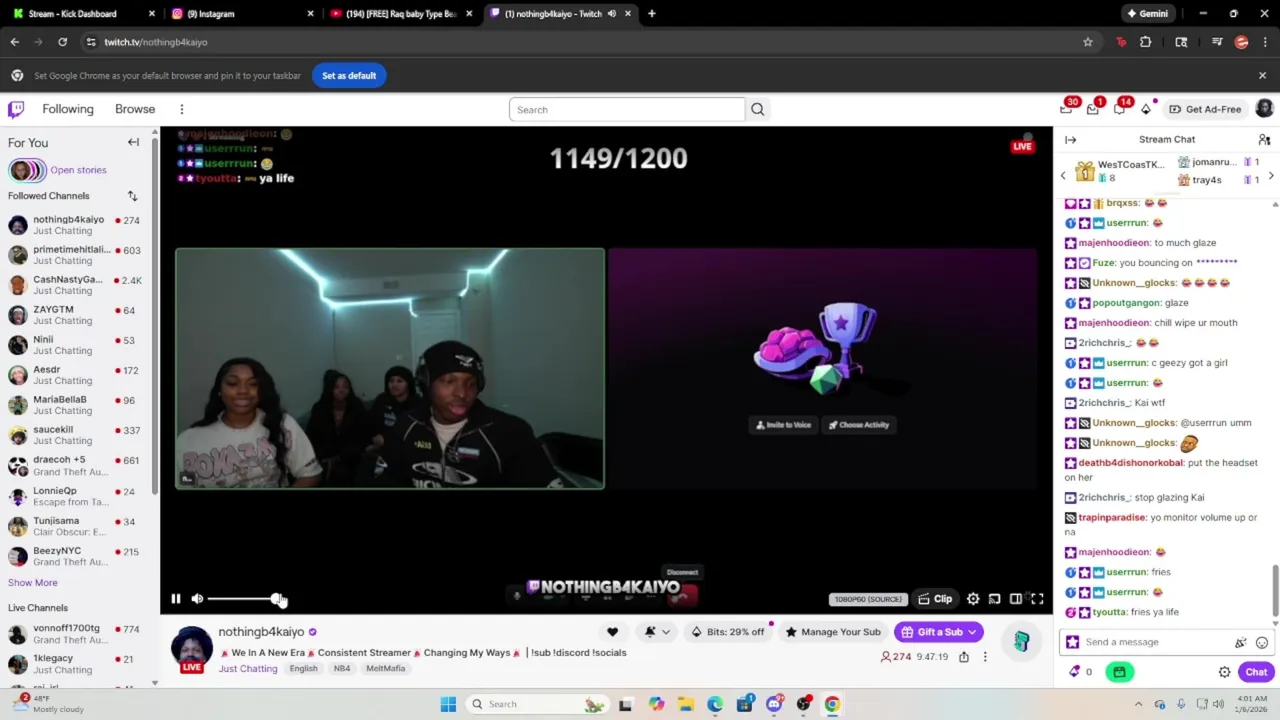Show next gift leaderboard entries
This screenshot has width=1280, height=720.
click(x=1271, y=176)
